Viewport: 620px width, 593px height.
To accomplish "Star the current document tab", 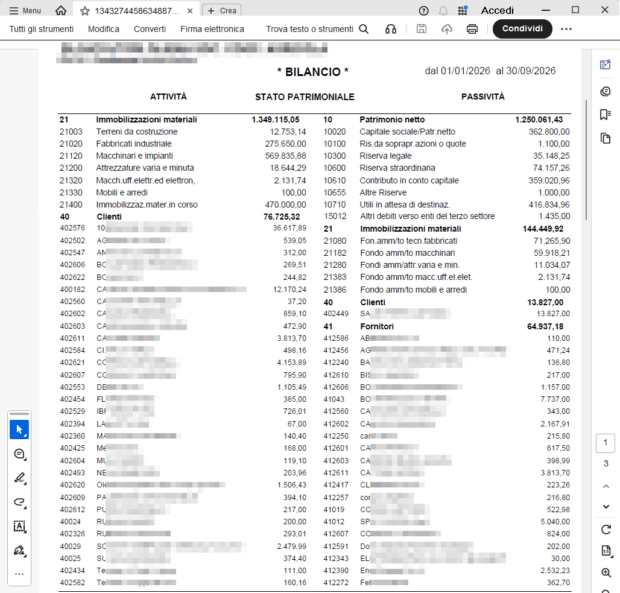I will (85, 11).
